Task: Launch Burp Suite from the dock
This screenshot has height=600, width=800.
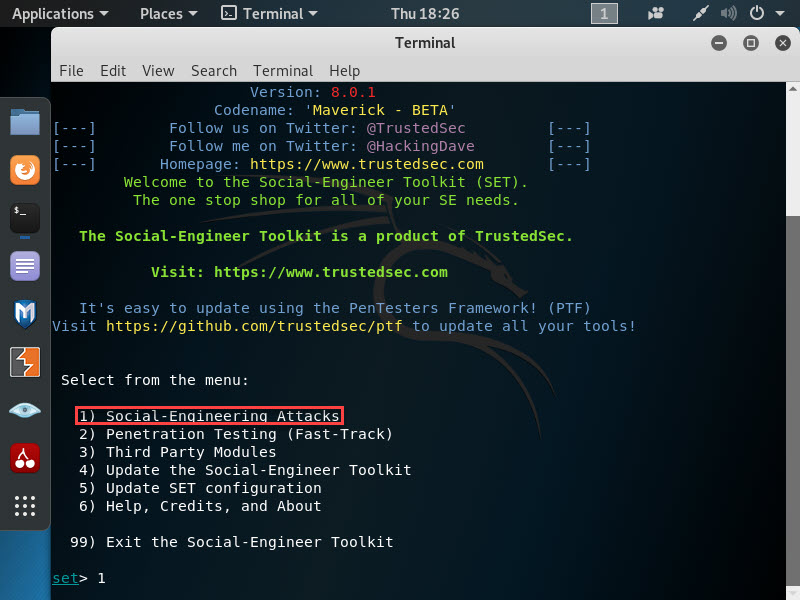Action: click(24, 362)
